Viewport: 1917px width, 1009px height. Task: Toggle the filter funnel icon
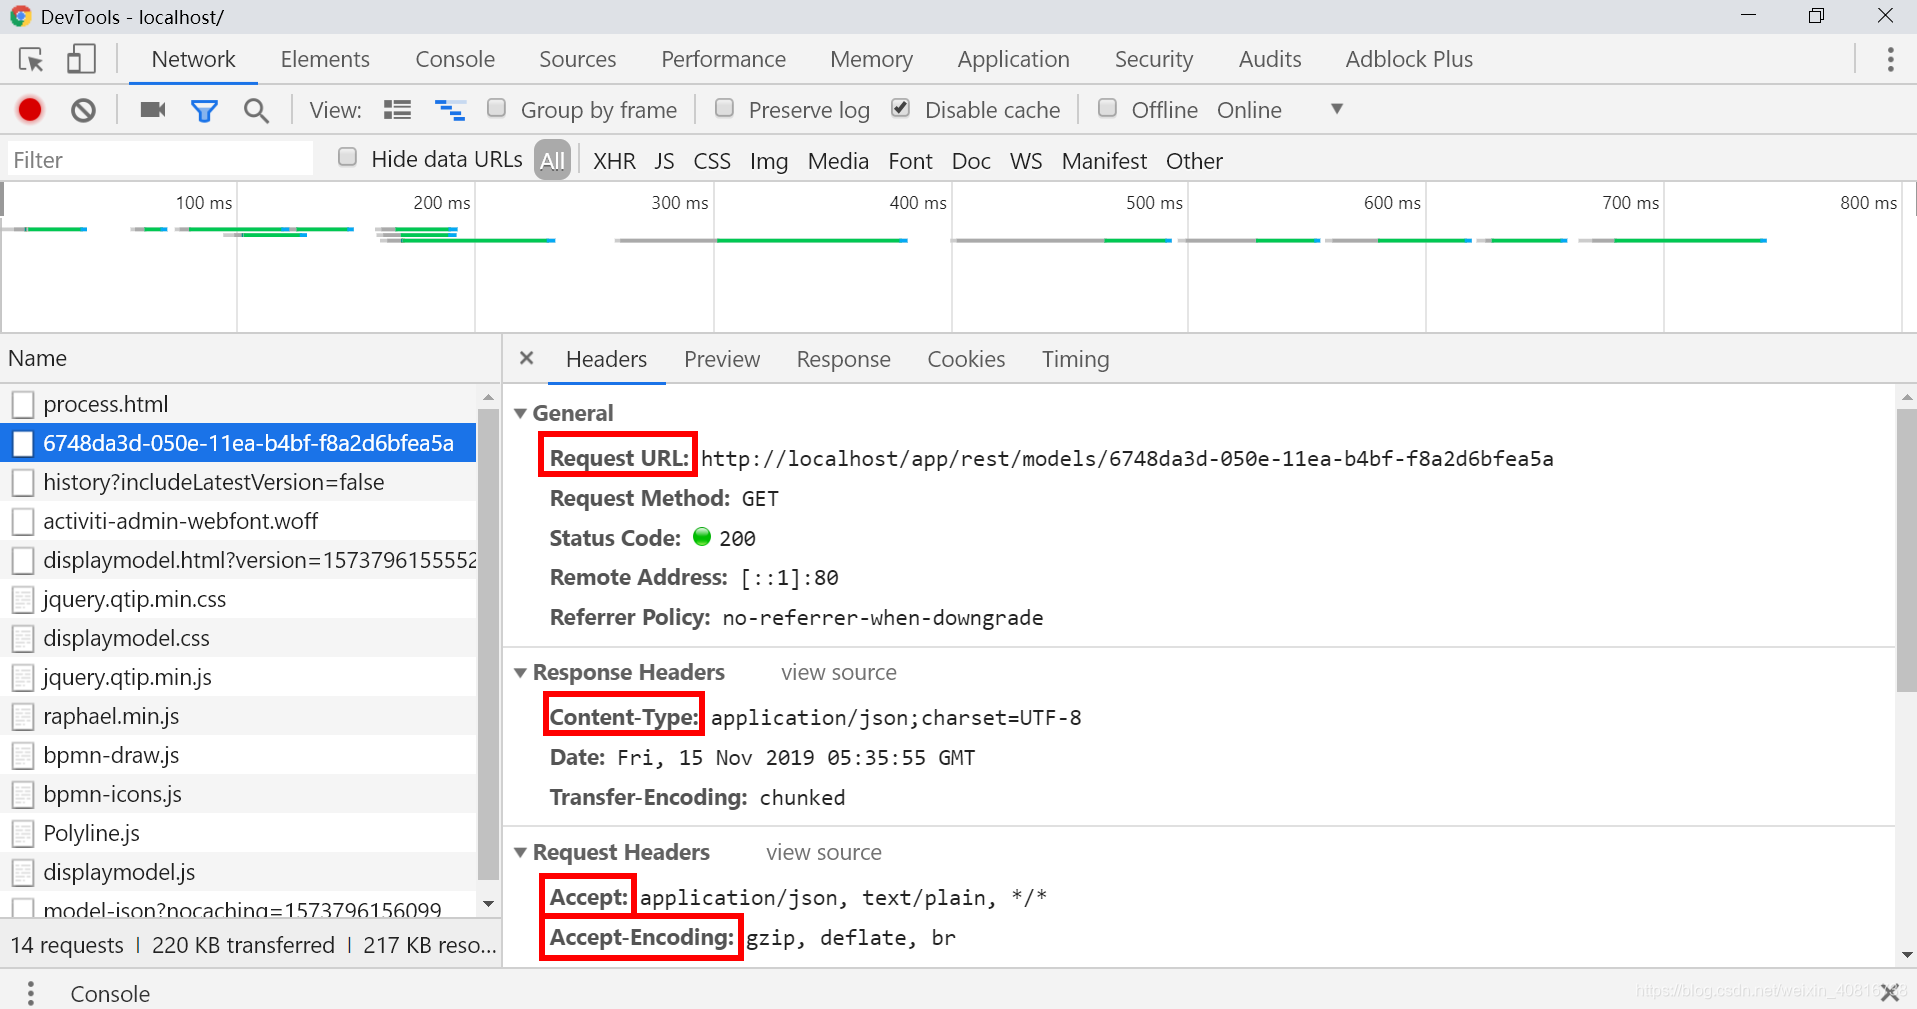click(x=204, y=111)
